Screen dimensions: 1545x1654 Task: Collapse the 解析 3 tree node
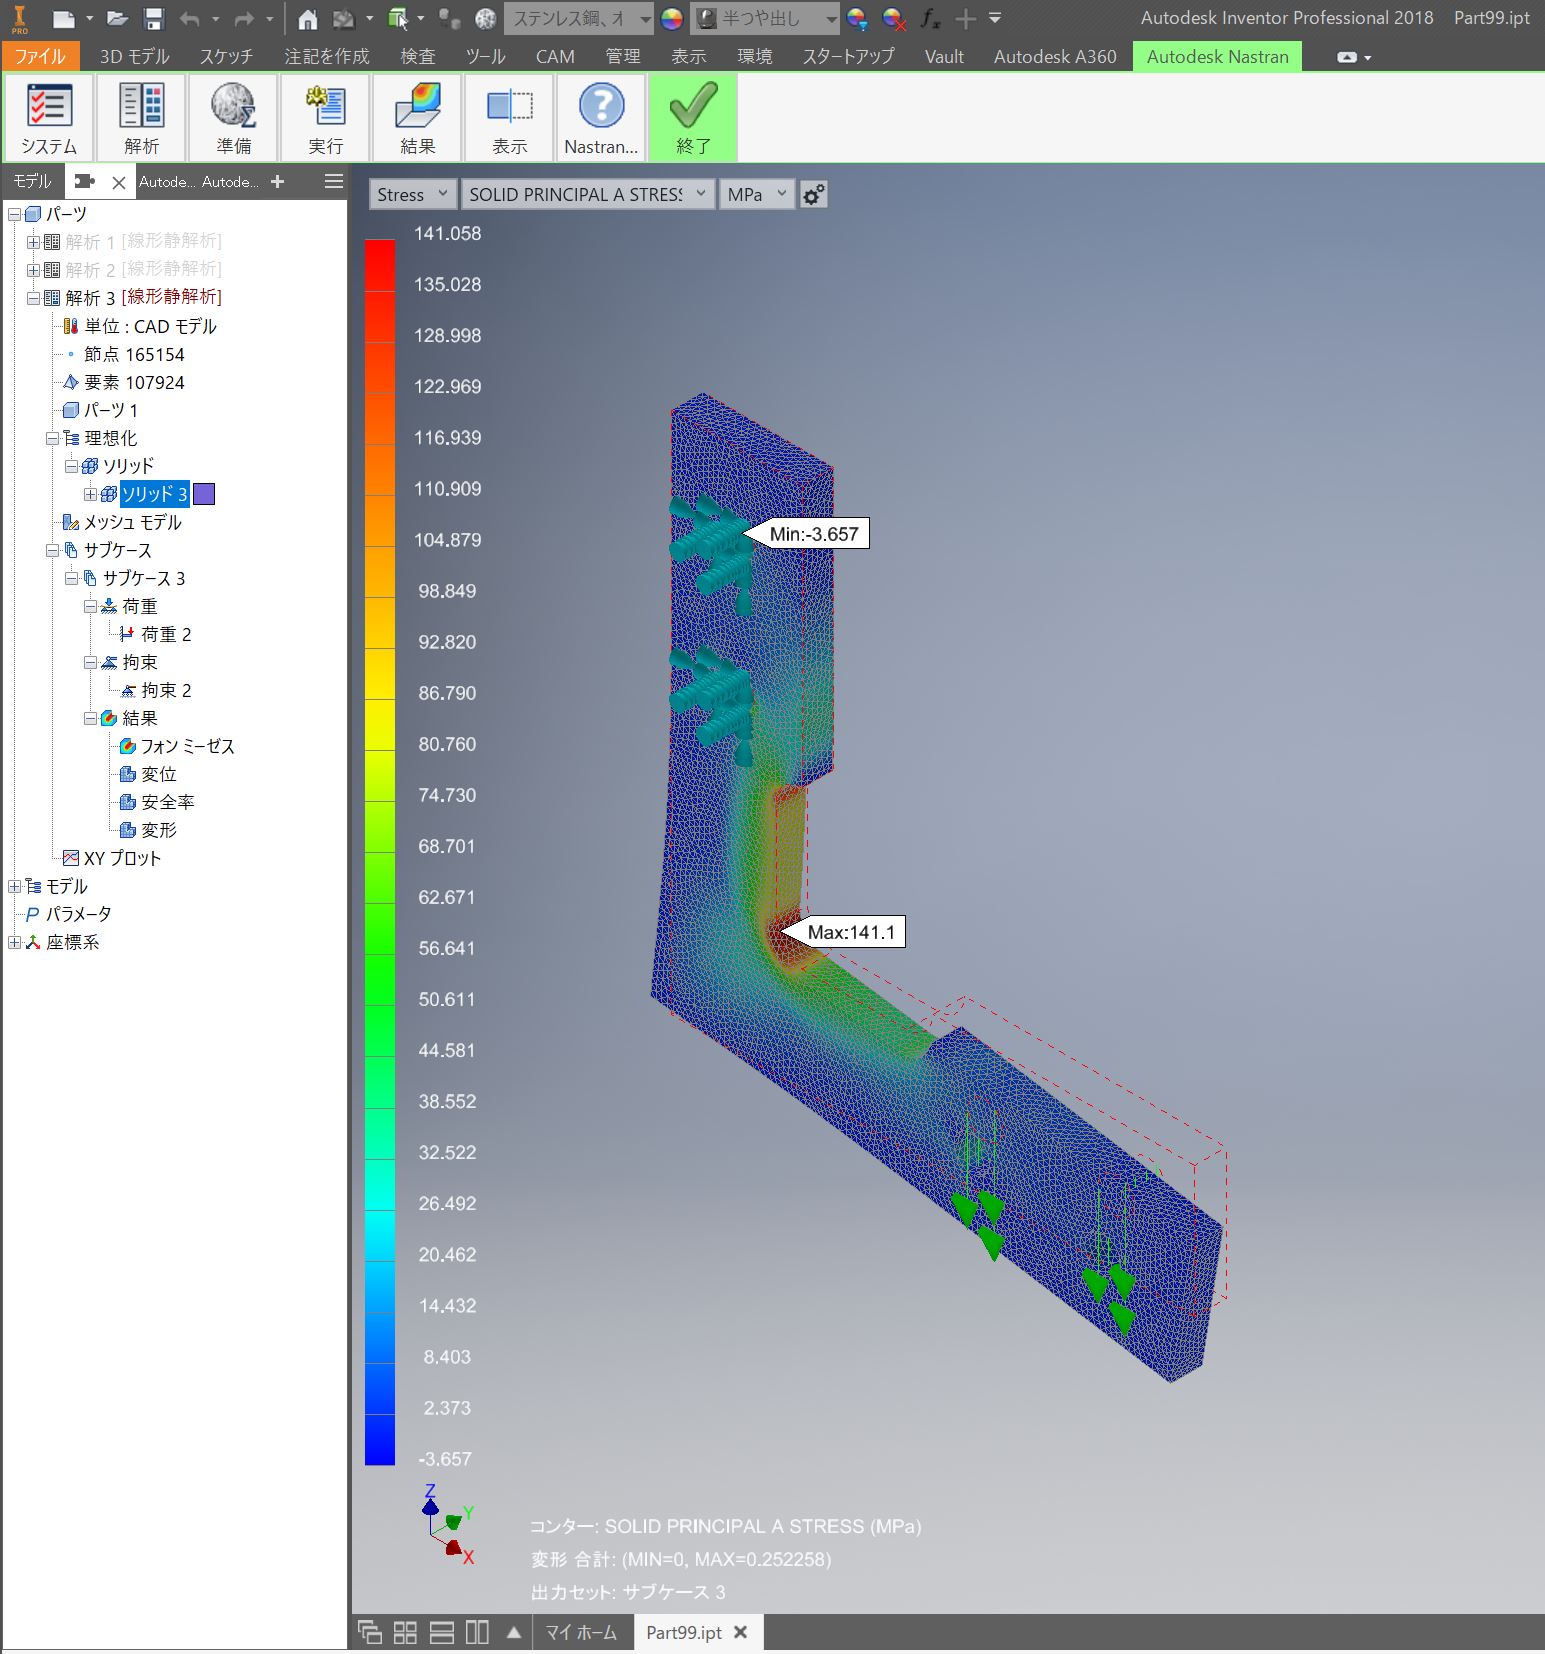pos(33,298)
